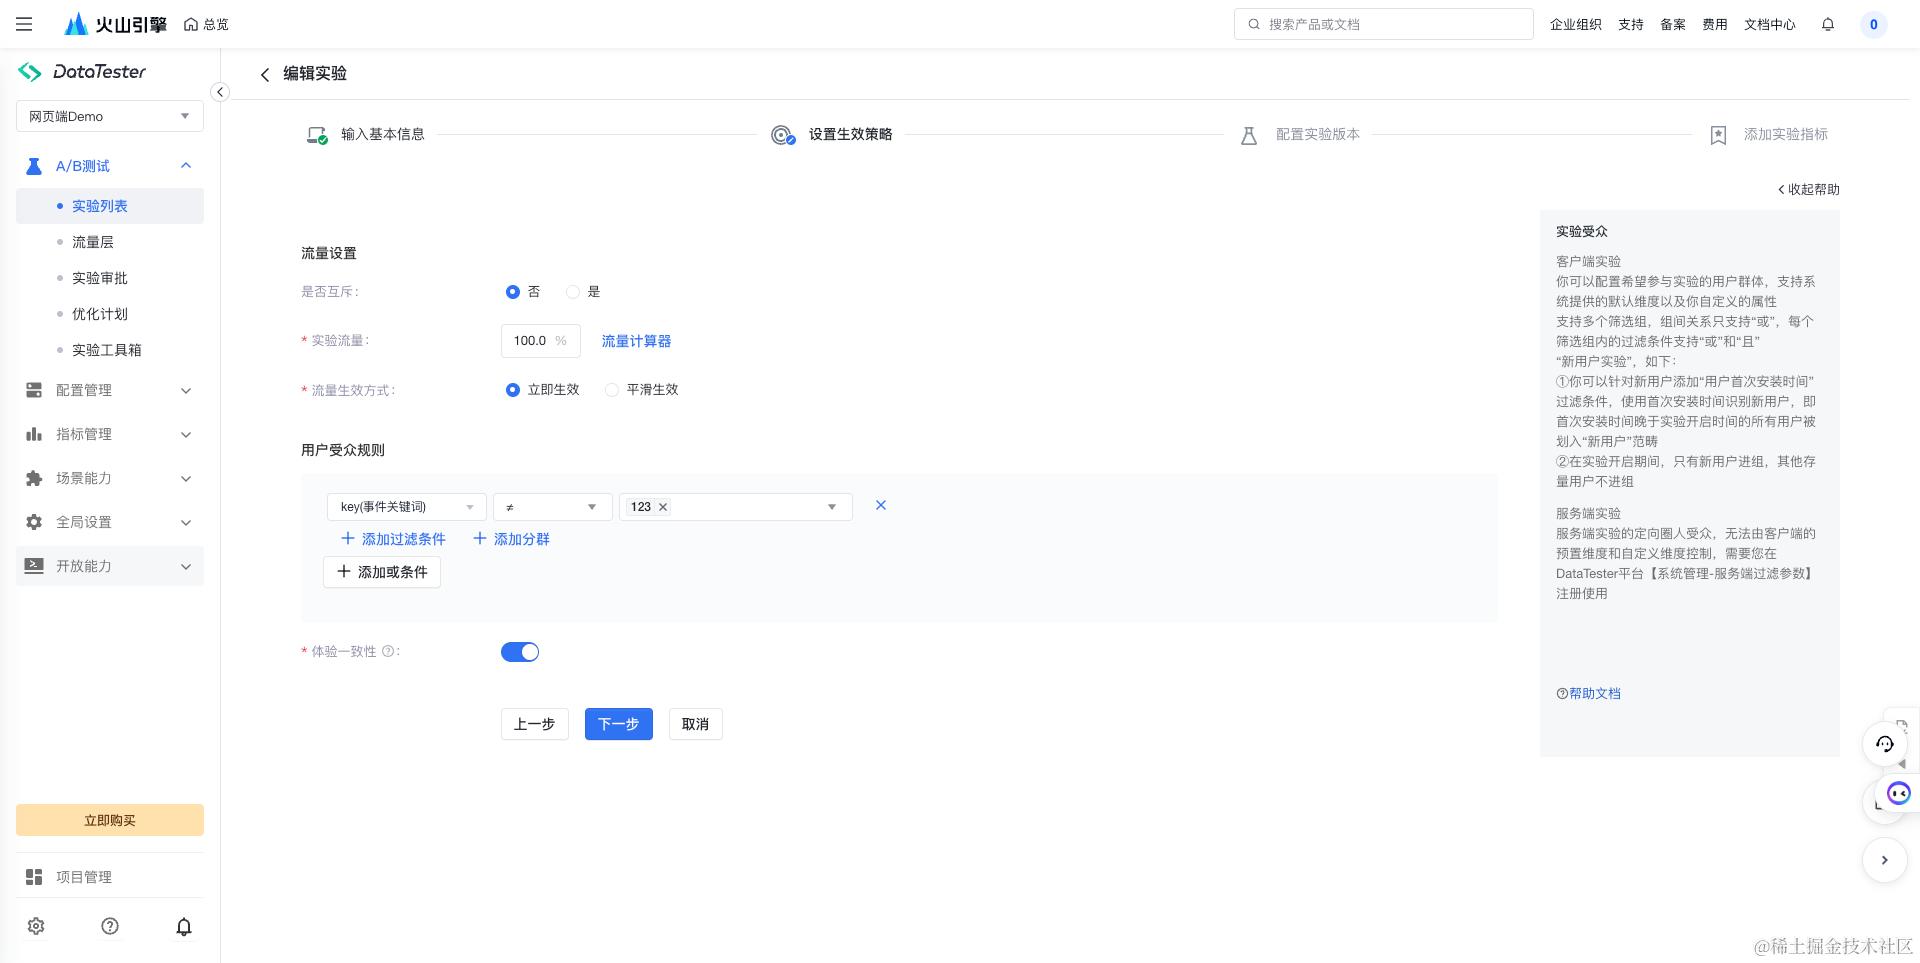
Task: Remove the 123 tag value
Action: tap(663, 507)
